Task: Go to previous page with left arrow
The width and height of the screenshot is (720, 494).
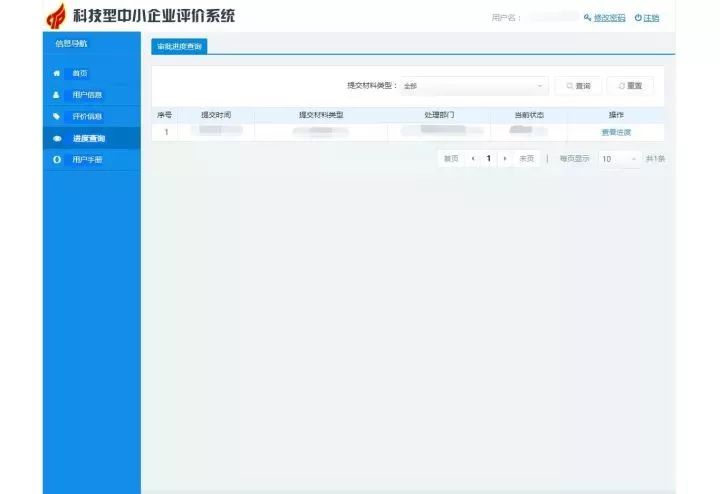Action: pyautogui.click(x=473, y=158)
